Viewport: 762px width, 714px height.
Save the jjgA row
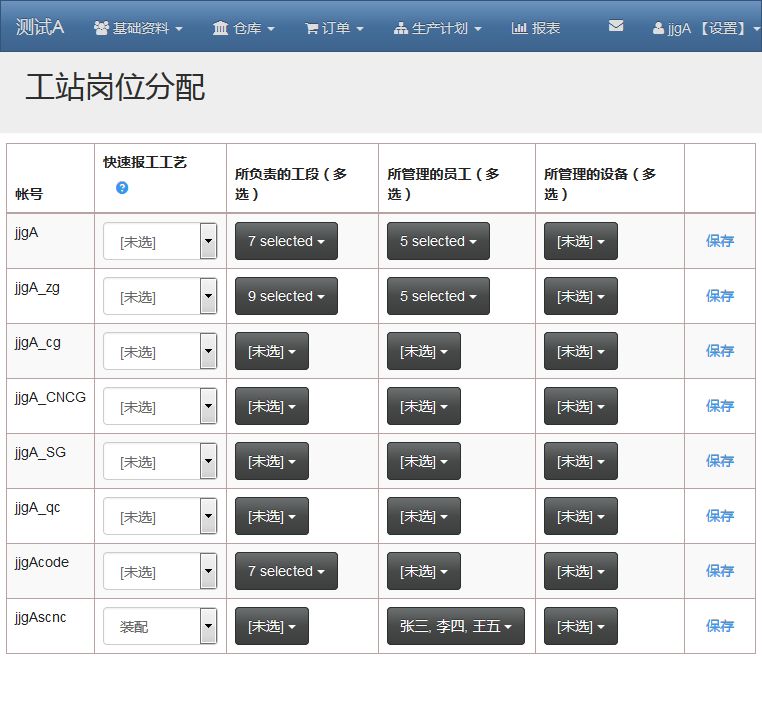[x=719, y=241]
